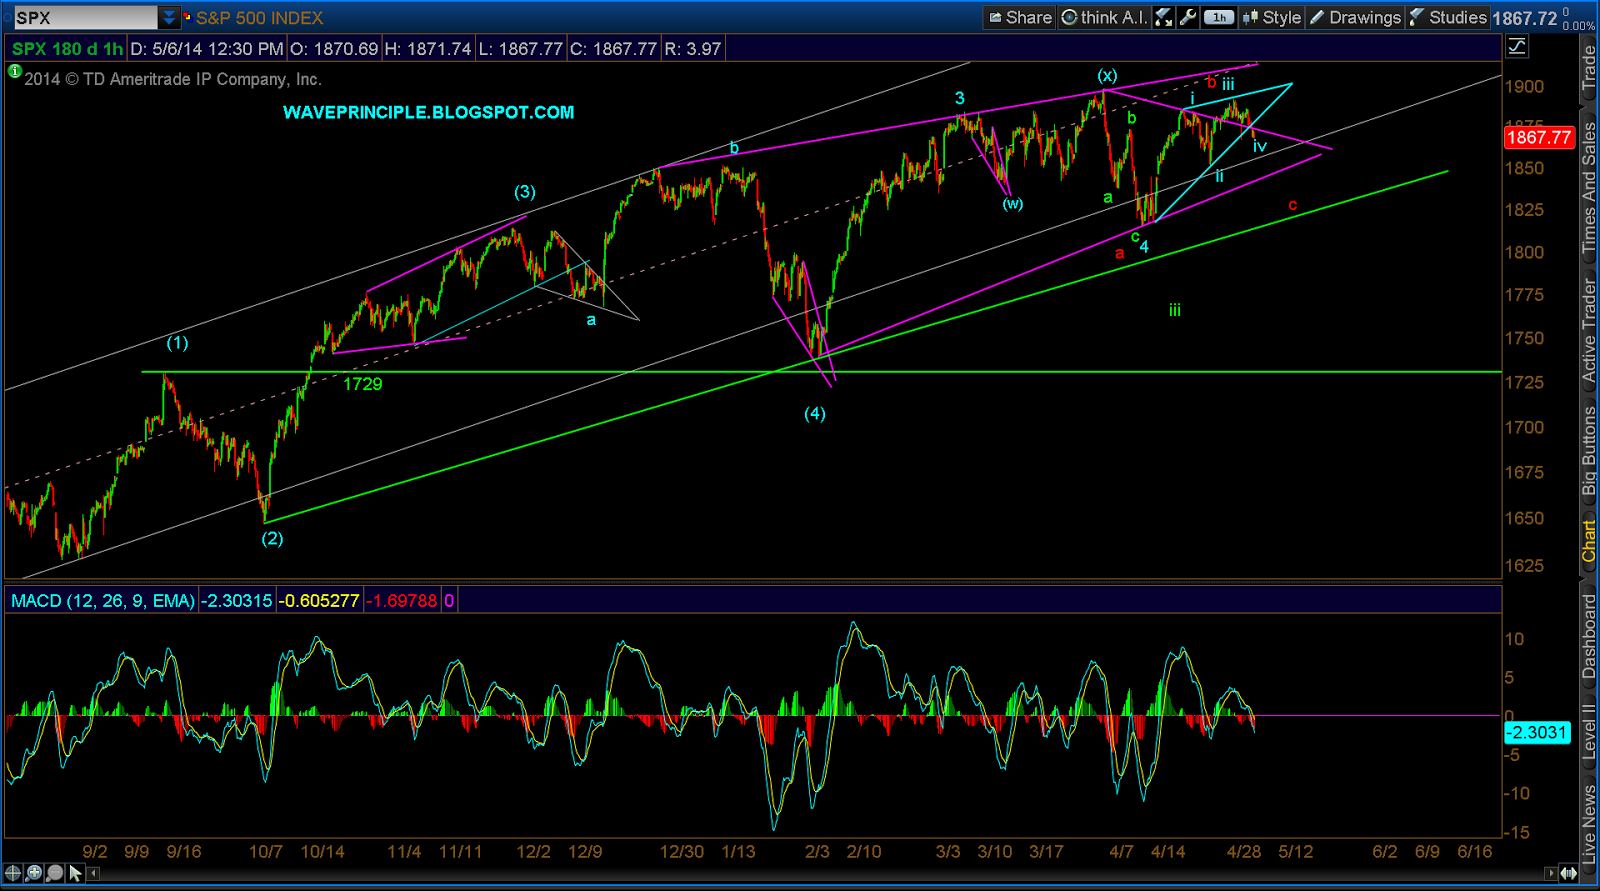Open the Level II side tab

tap(1588, 730)
